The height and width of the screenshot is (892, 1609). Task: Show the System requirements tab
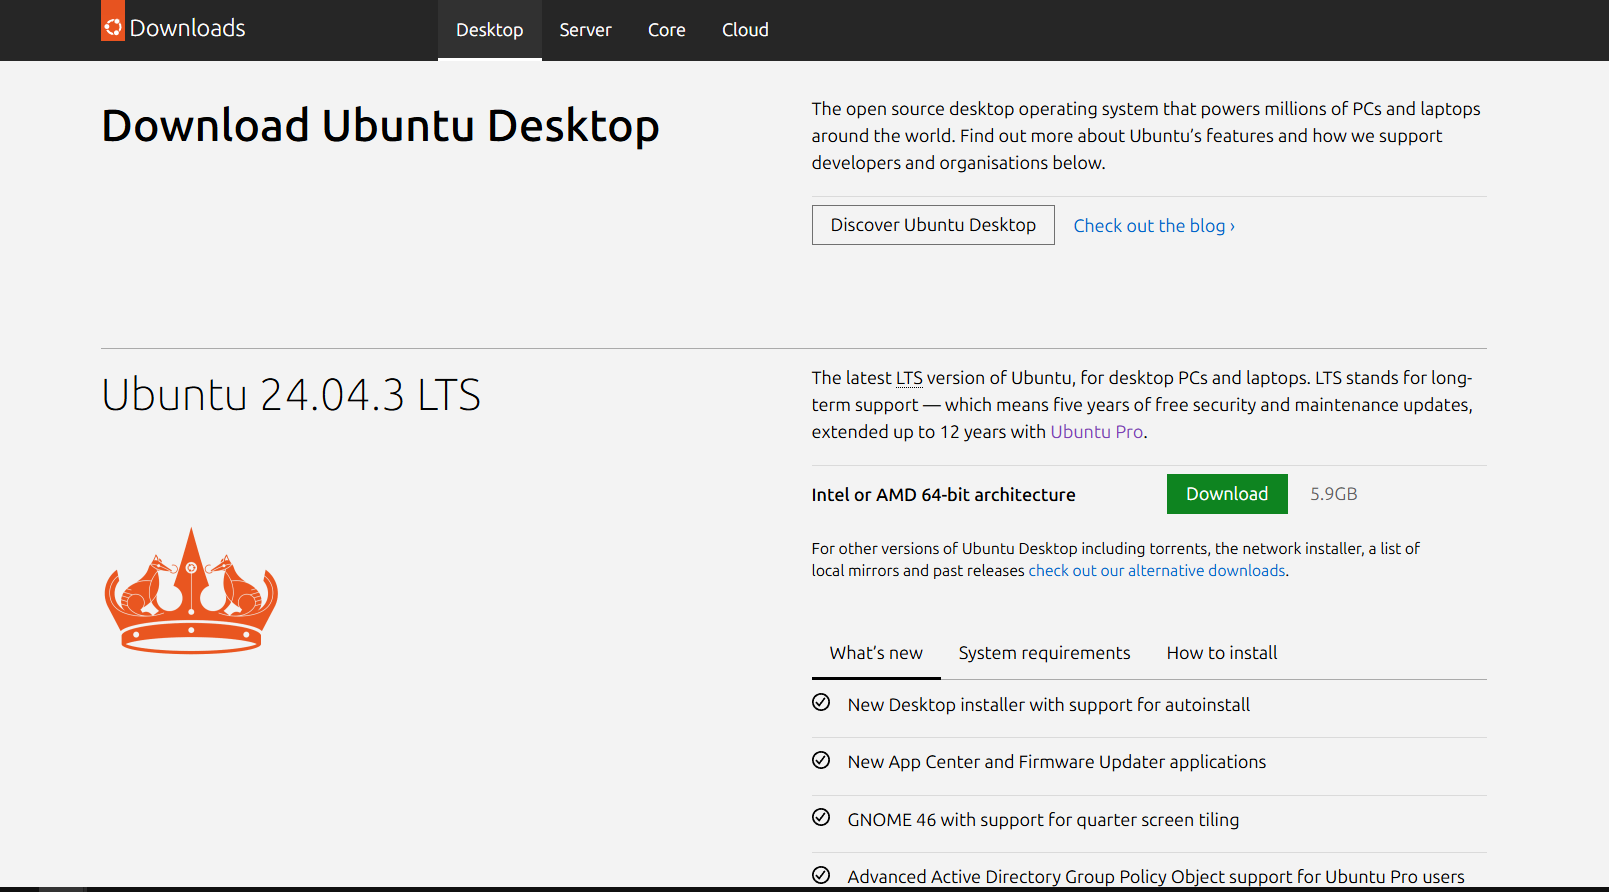pos(1044,653)
